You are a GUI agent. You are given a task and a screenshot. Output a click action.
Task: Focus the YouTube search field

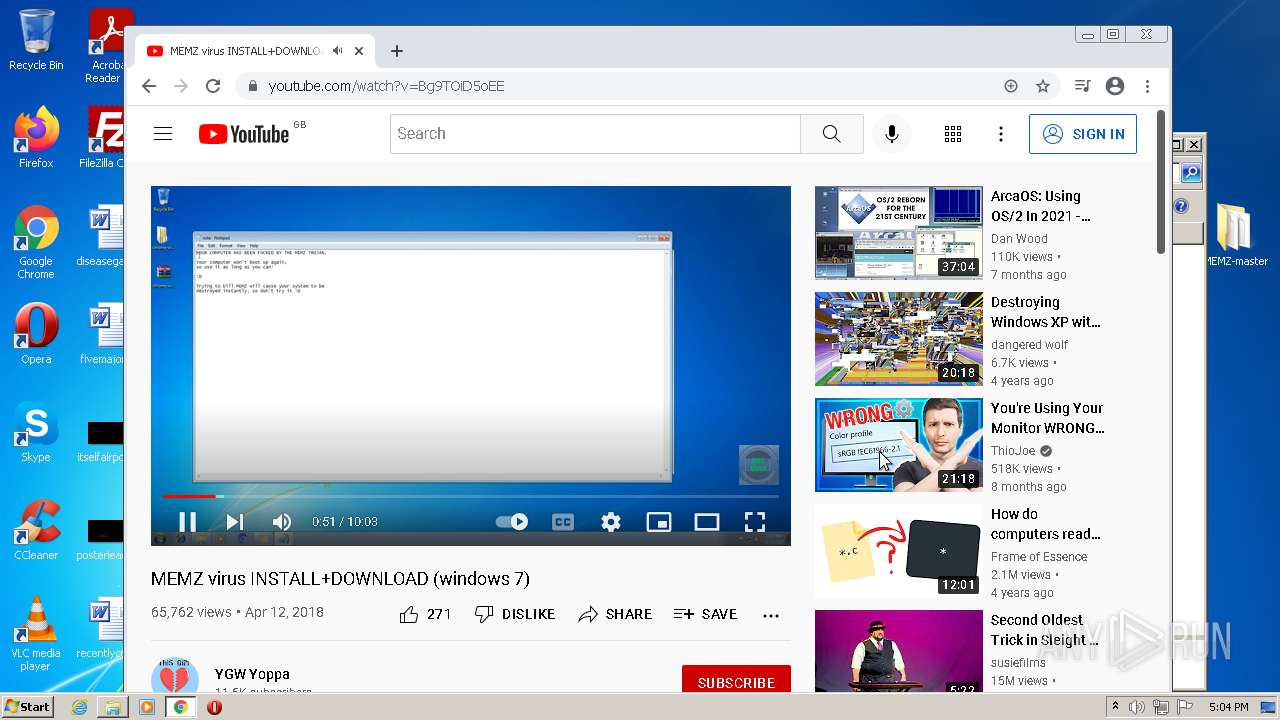point(595,134)
